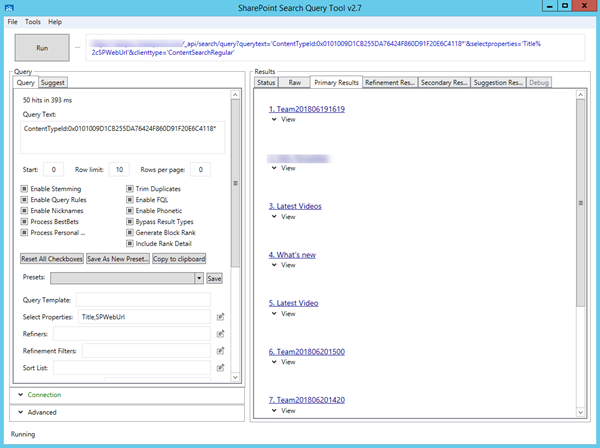The width and height of the screenshot is (600, 448).
Task: Toggle Enable Stemming checkbox
Action: [x=24, y=189]
